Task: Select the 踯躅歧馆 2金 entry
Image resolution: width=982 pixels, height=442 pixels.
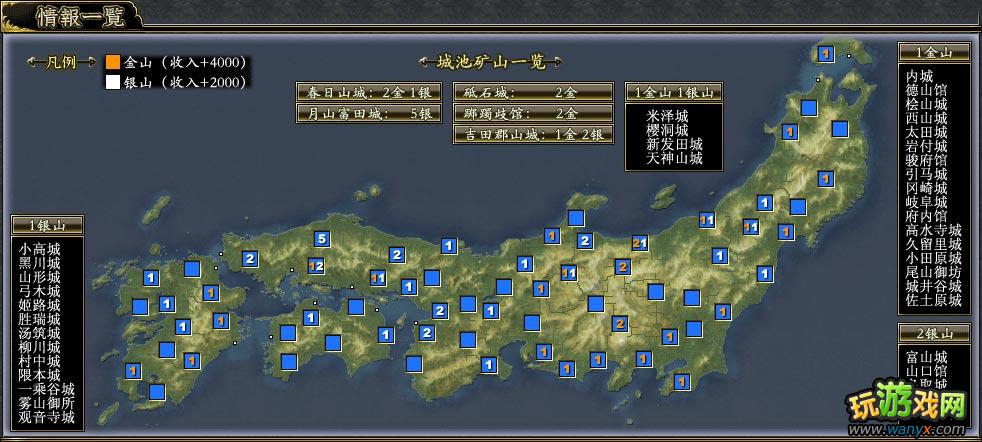Action: coord(532,113)
